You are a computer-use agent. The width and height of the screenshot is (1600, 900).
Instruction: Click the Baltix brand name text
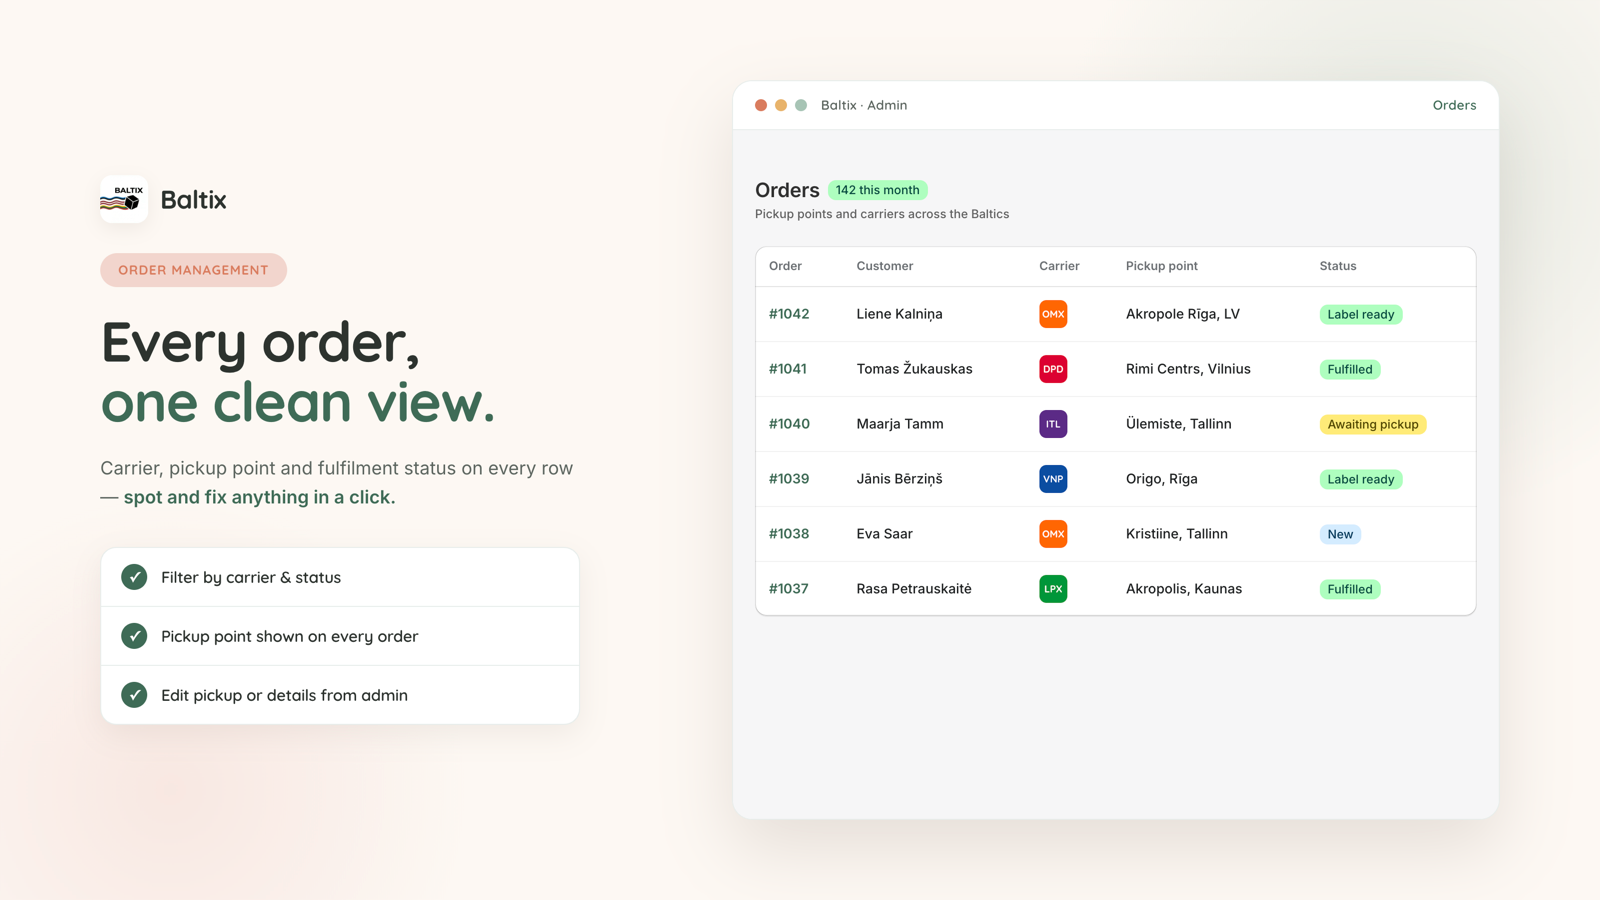(x=193, y=199)
